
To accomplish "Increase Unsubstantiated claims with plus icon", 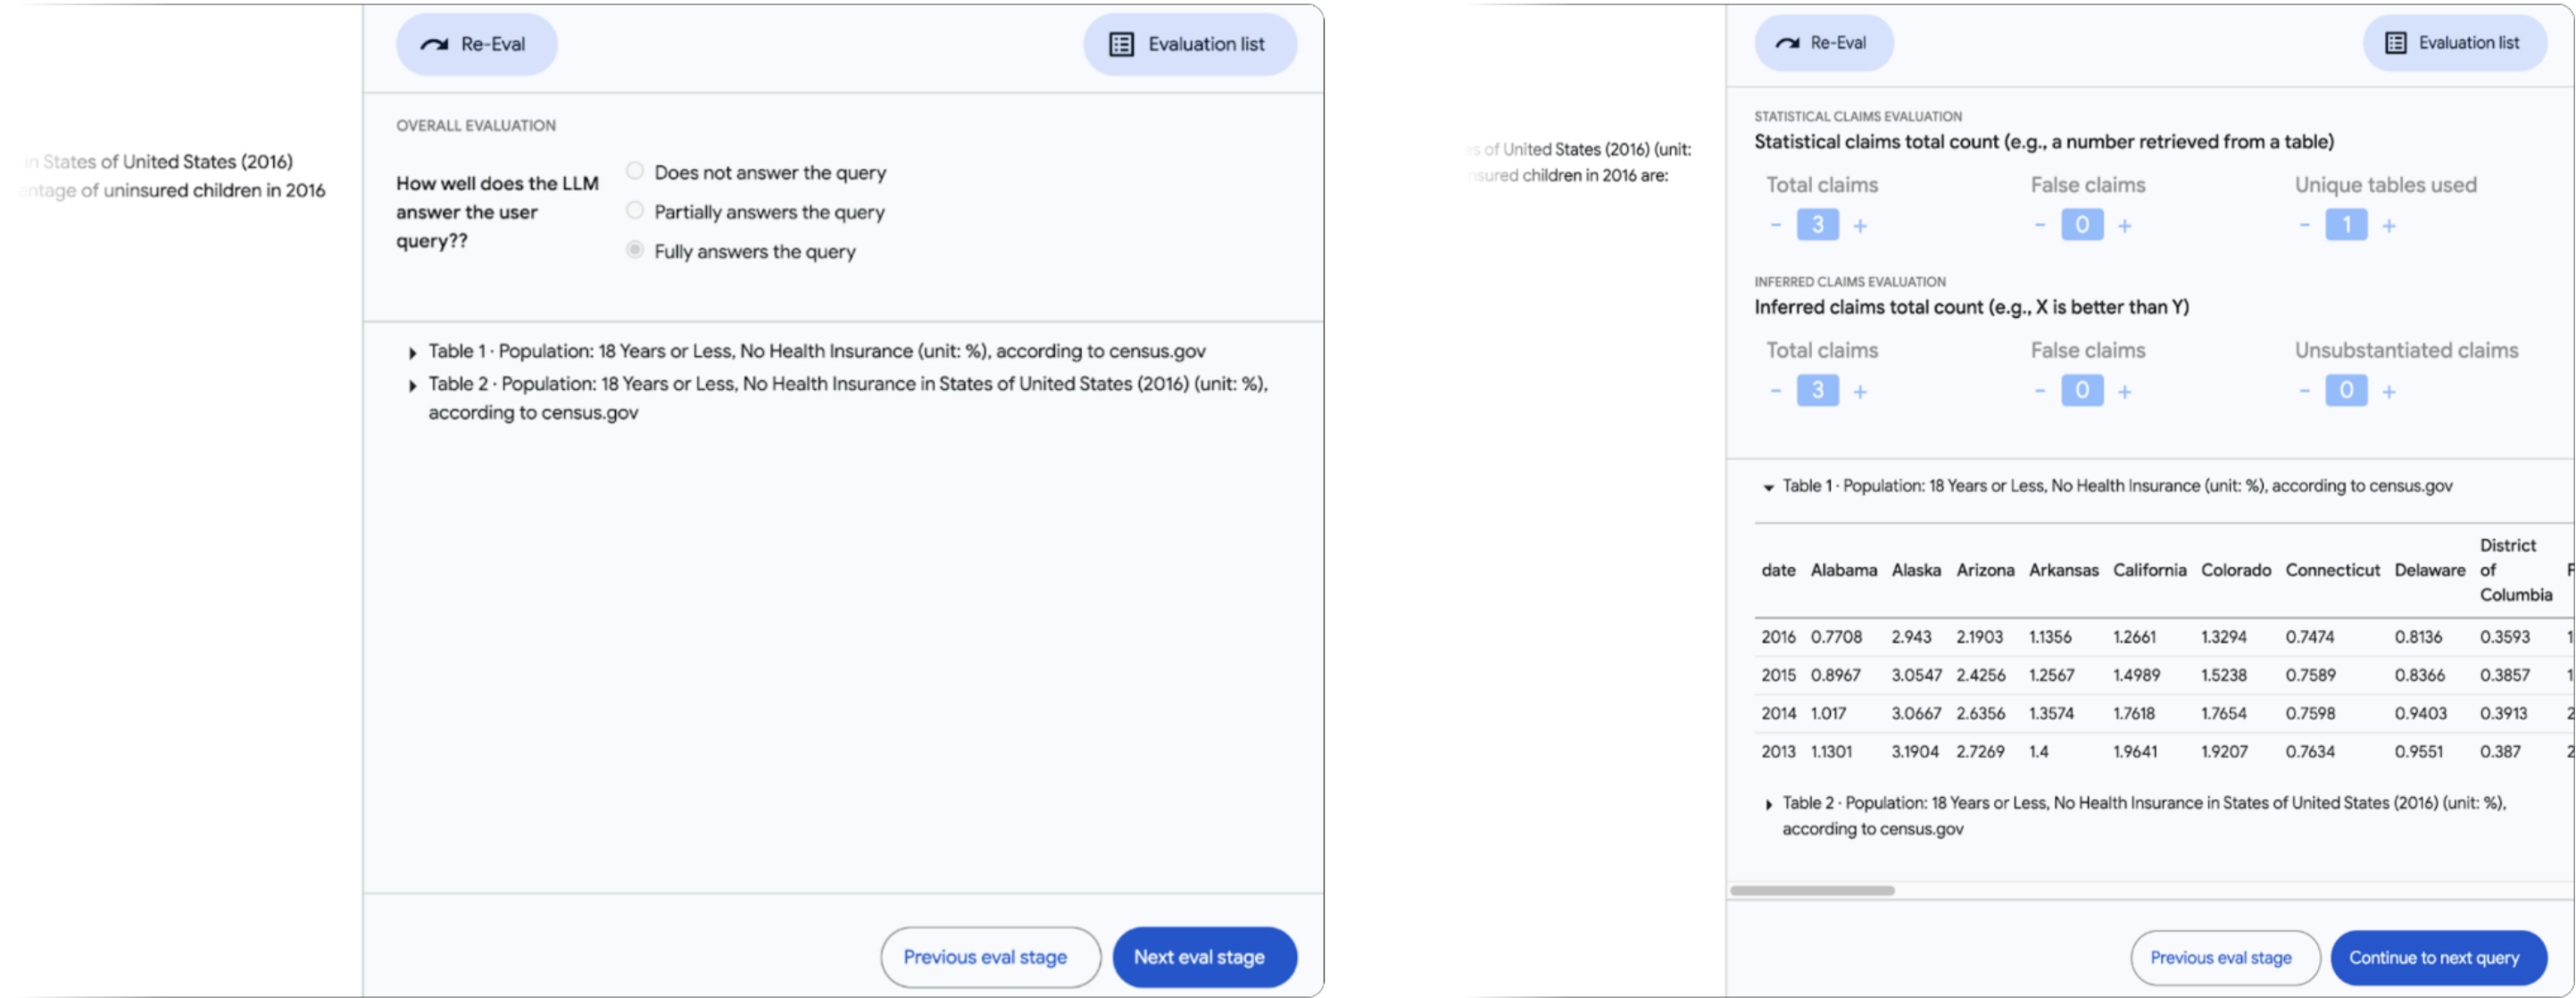I will coord(2388,392).
